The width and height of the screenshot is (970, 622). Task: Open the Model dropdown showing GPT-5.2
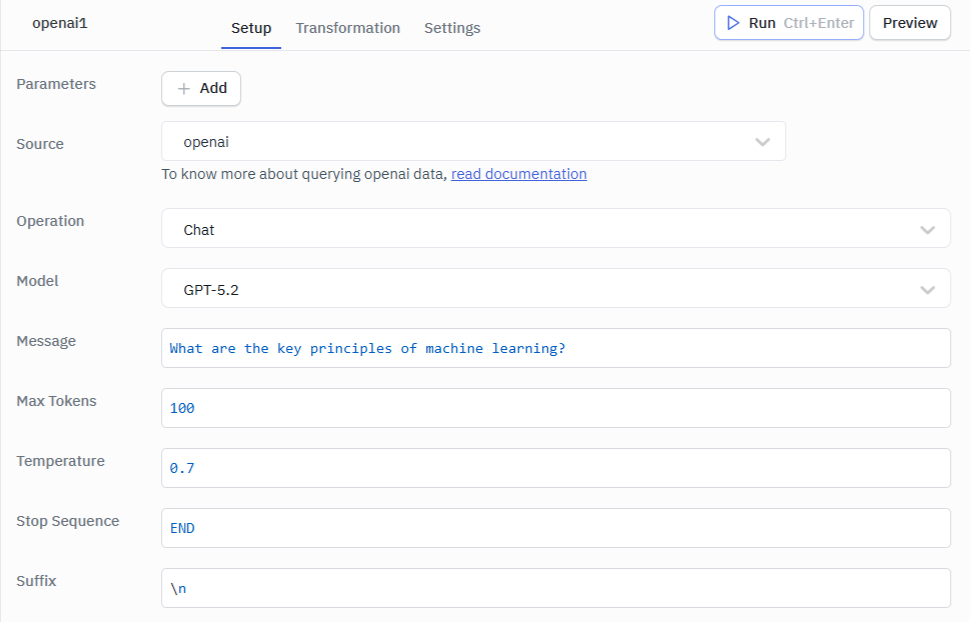(x=556, y=289)
